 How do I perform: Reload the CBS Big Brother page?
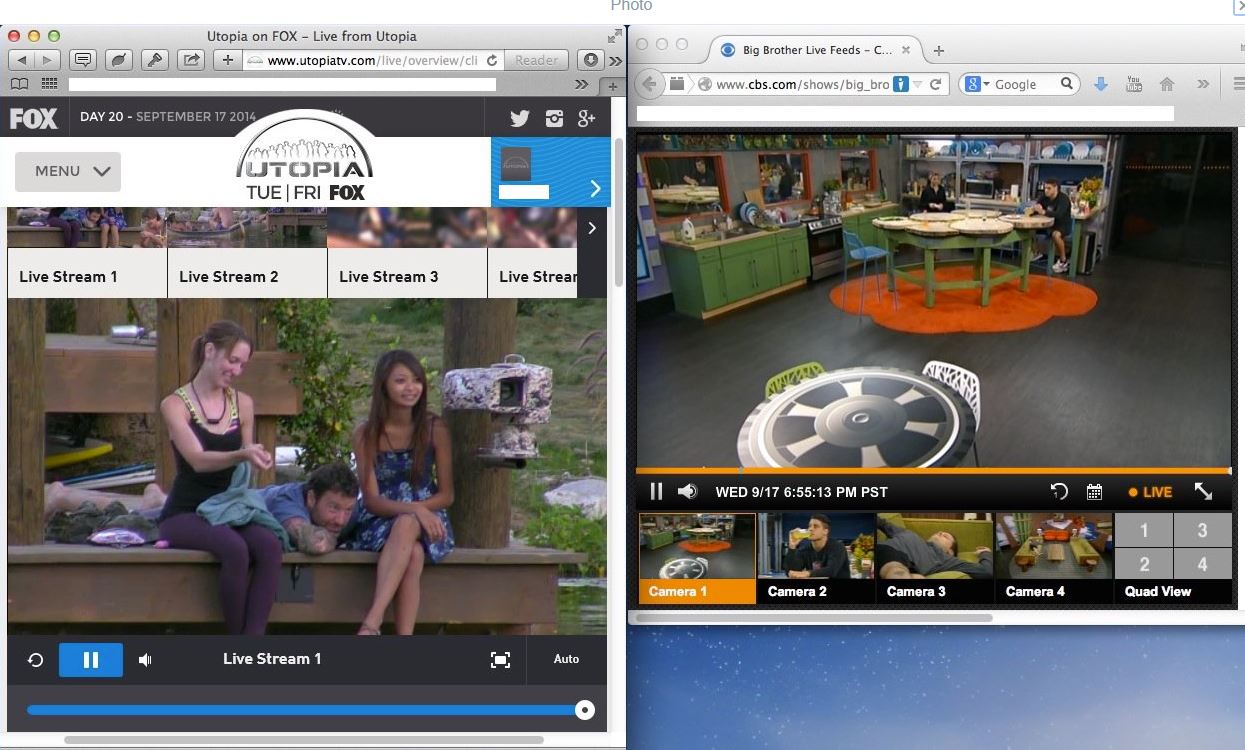[936, 85]
